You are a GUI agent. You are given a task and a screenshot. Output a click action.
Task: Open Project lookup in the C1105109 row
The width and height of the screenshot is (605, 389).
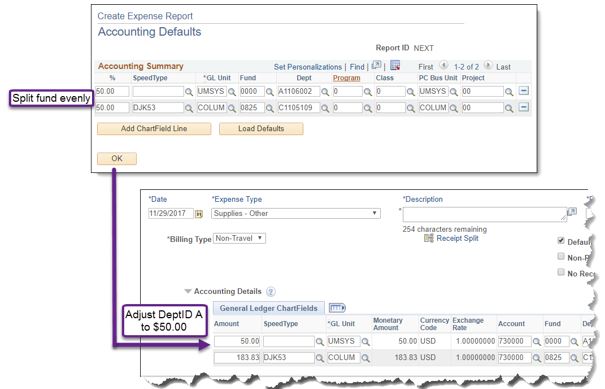(x=509, y=108)
